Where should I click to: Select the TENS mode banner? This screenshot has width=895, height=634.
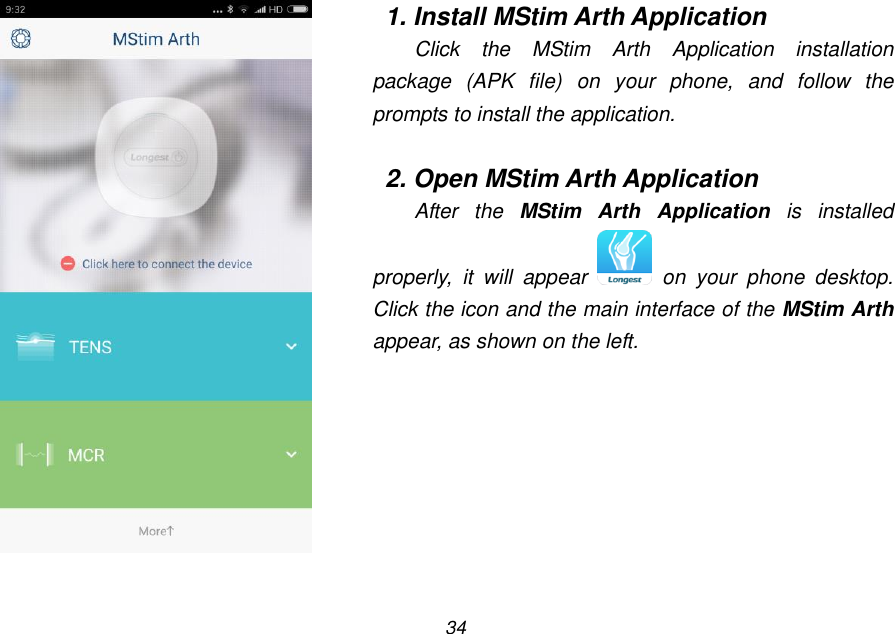[x=156, y=346]
